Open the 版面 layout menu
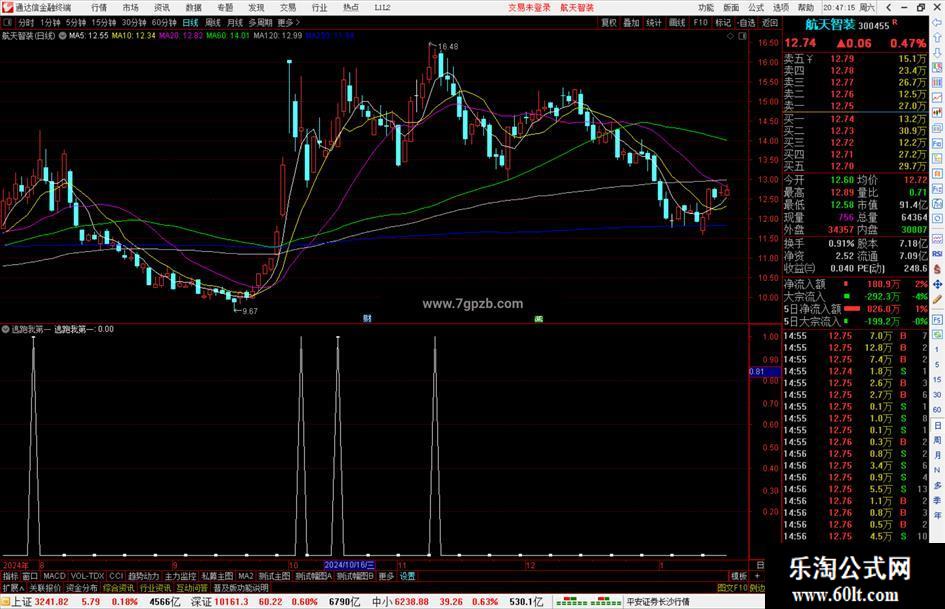The height and width of the screenshot is (609, 945). point(731,7)
